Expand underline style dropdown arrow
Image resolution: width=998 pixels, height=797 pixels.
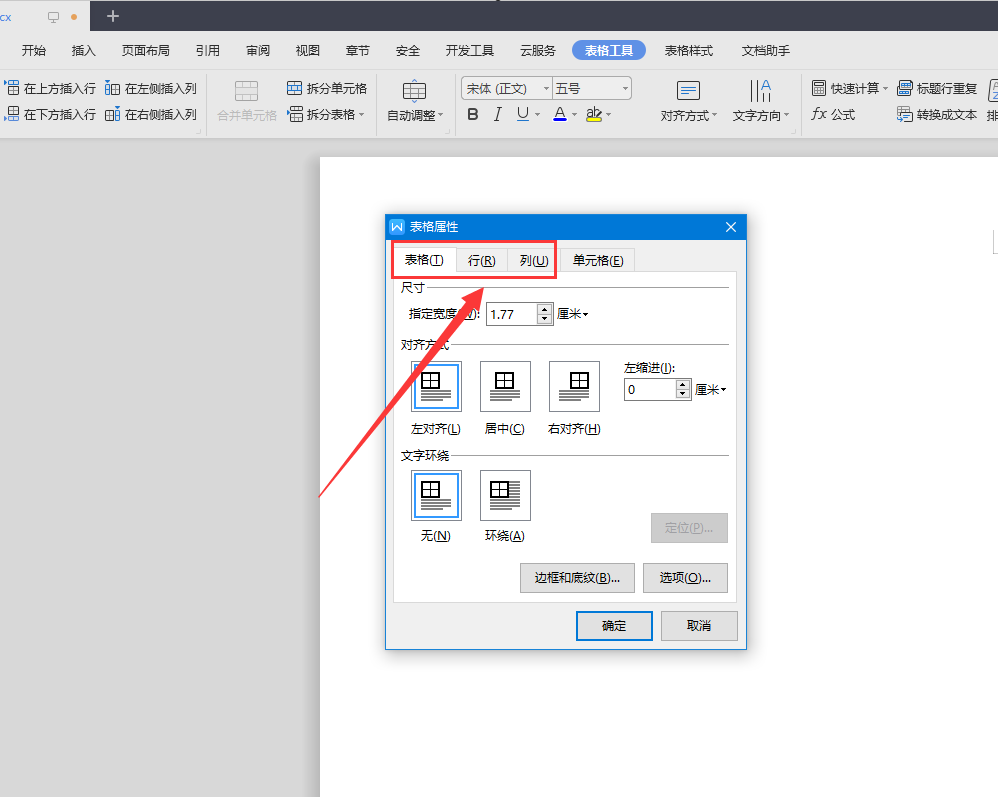(x=538, y=115)
